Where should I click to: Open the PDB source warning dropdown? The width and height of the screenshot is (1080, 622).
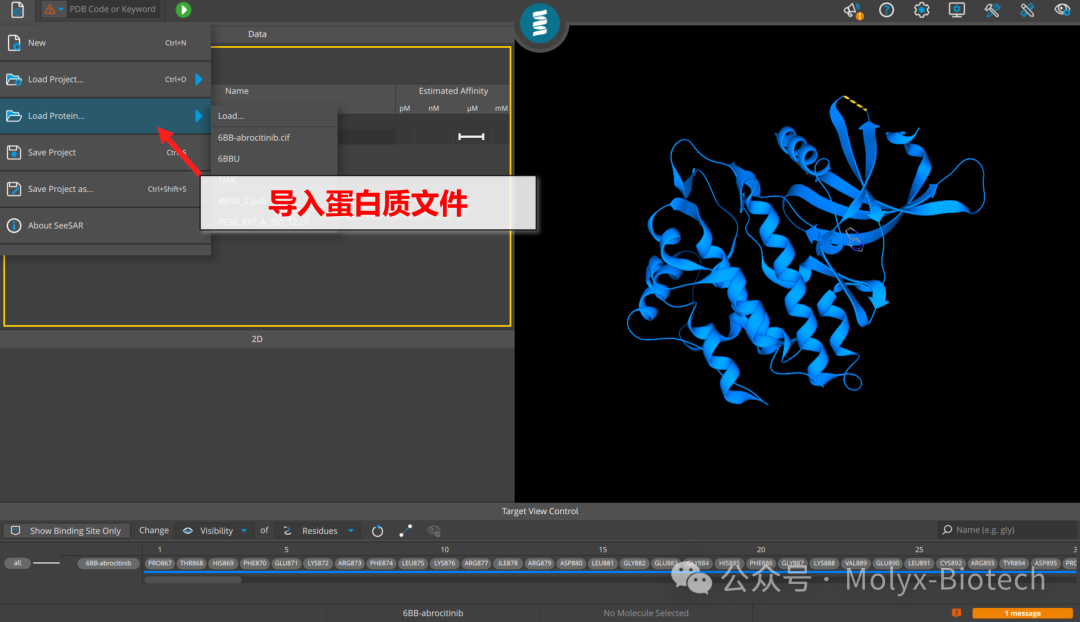click(54, 10)
